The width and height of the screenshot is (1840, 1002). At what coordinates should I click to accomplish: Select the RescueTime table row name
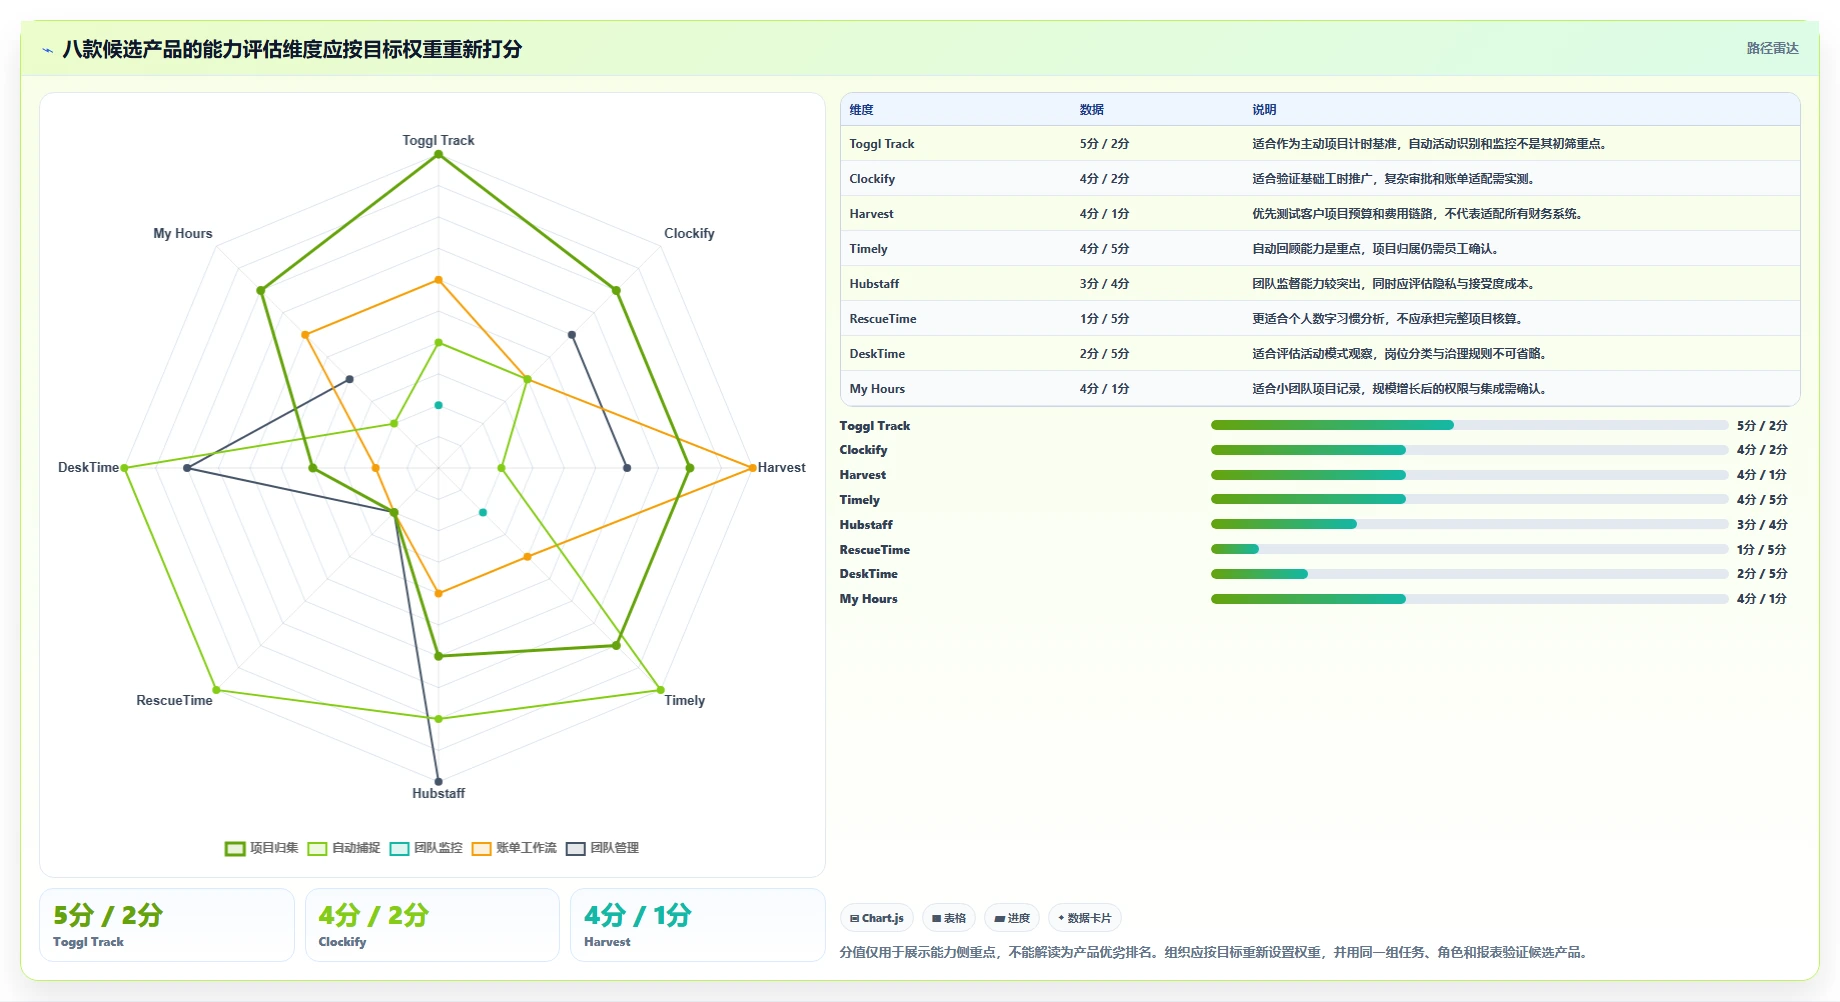click(x=883, y=319)
